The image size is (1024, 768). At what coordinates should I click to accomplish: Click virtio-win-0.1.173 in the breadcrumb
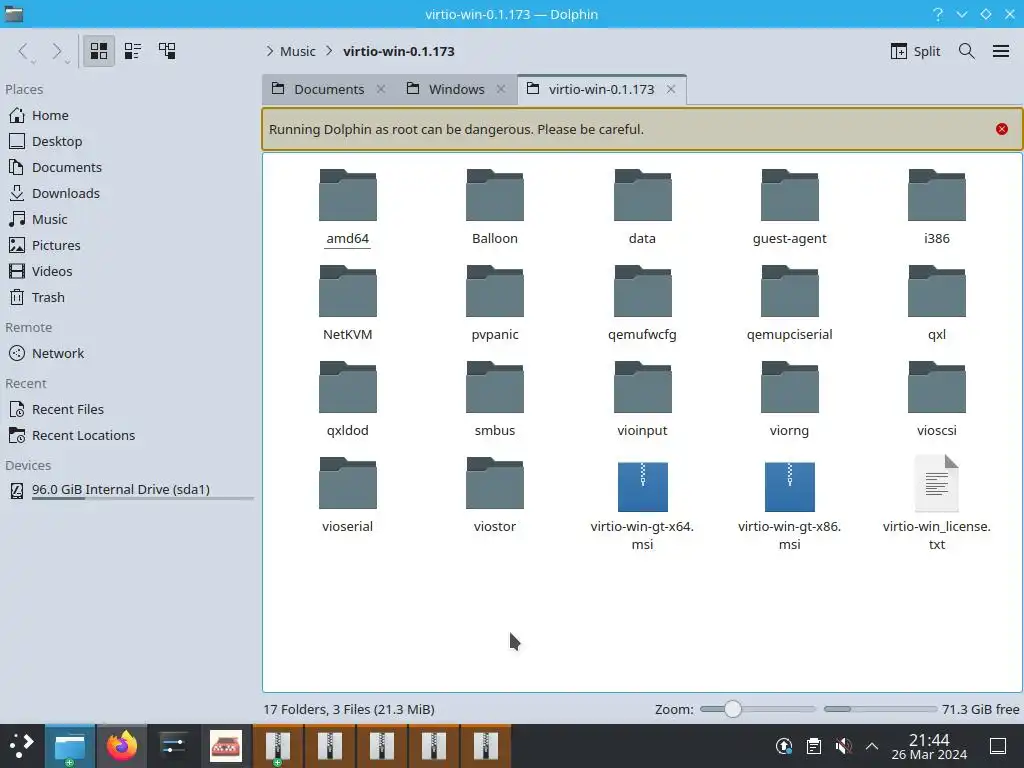(x=399, y=51)
